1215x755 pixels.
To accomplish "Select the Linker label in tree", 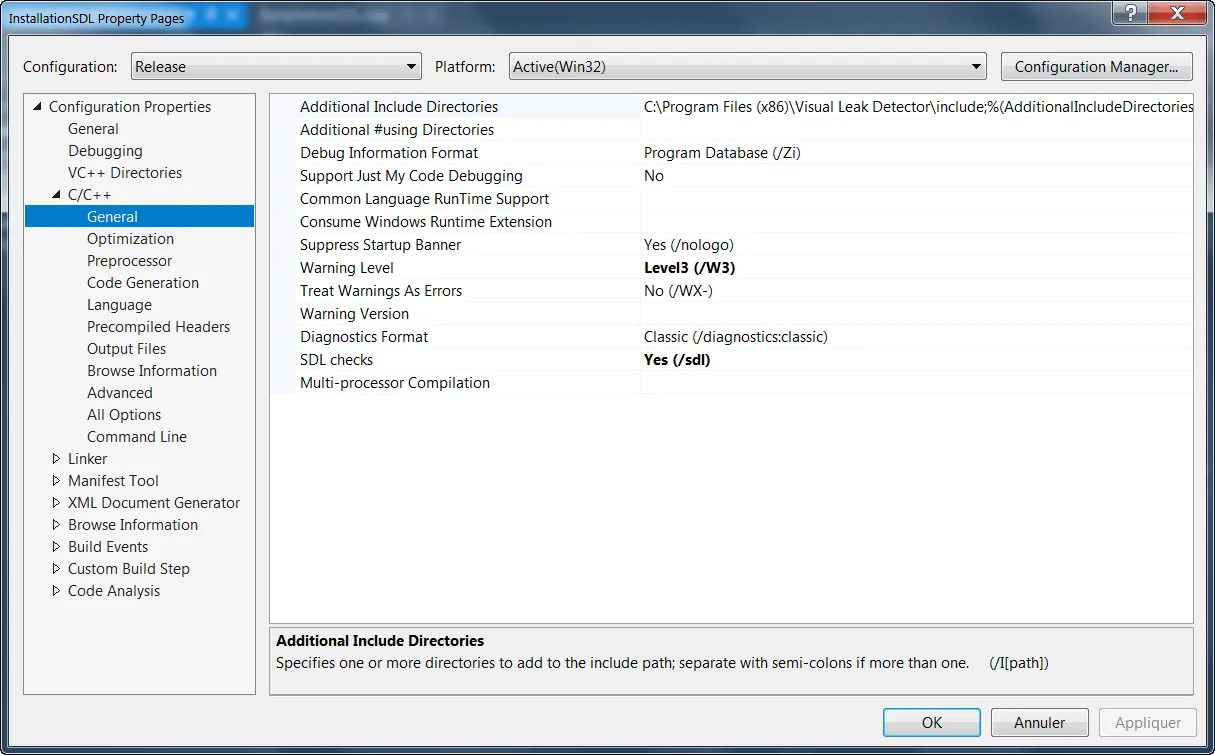I will [x=87, y=459].
